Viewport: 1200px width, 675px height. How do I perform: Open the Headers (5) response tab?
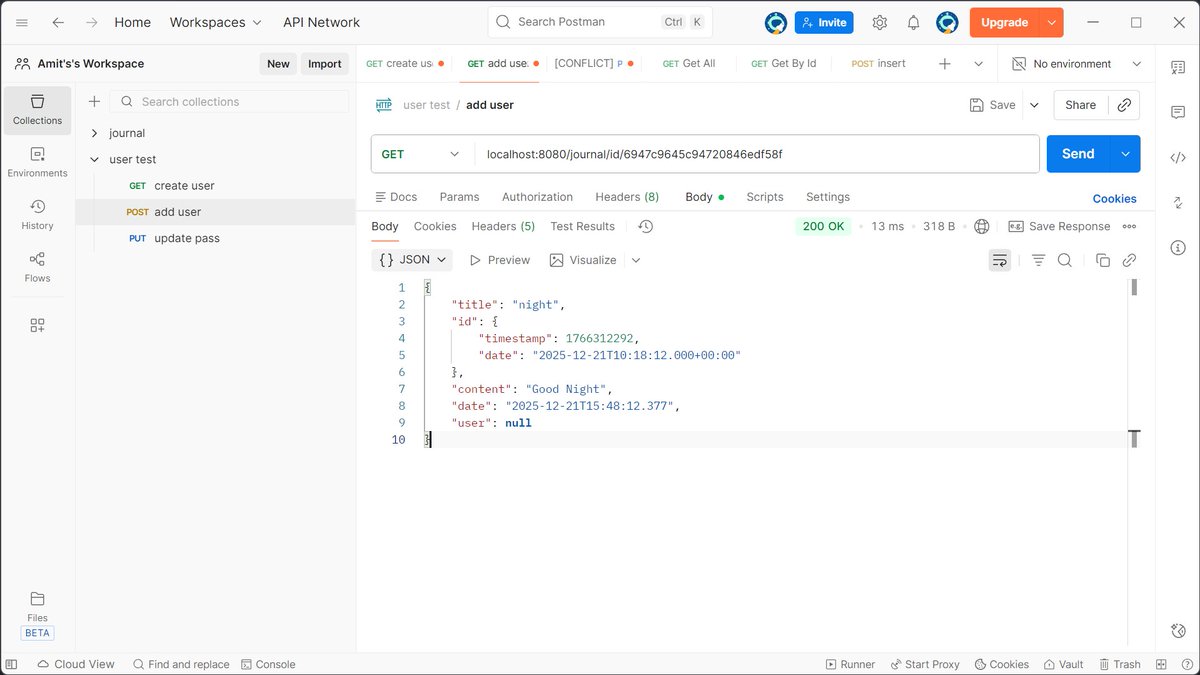pos(503,226)
